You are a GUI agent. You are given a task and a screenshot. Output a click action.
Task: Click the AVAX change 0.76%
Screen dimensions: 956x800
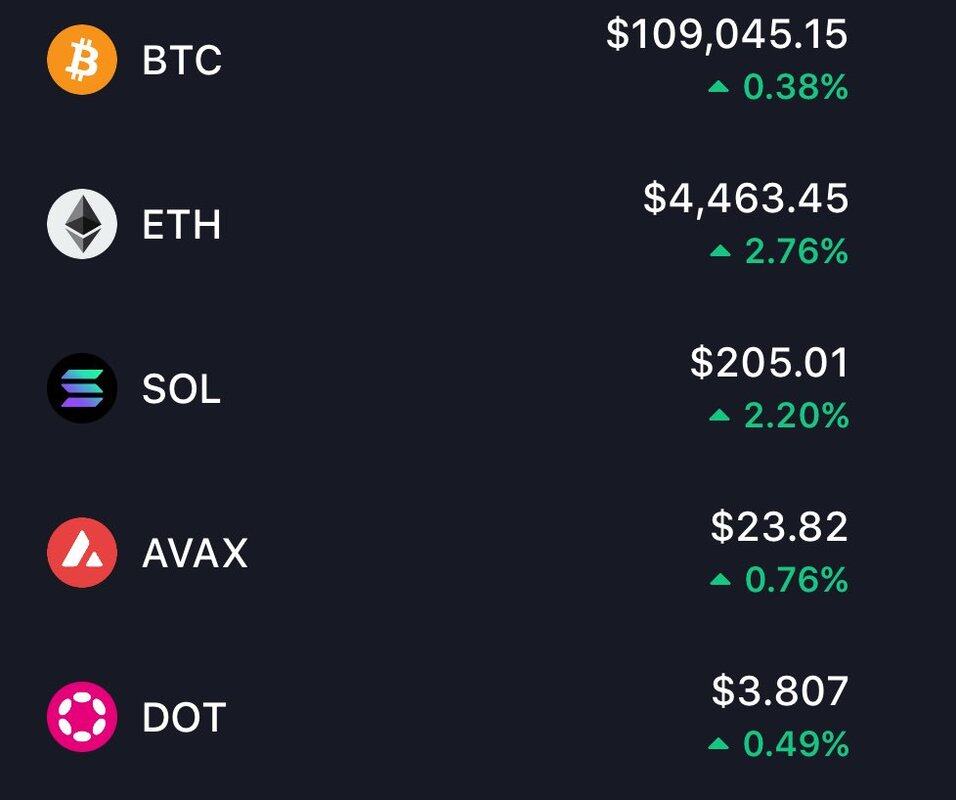point(797,579)
